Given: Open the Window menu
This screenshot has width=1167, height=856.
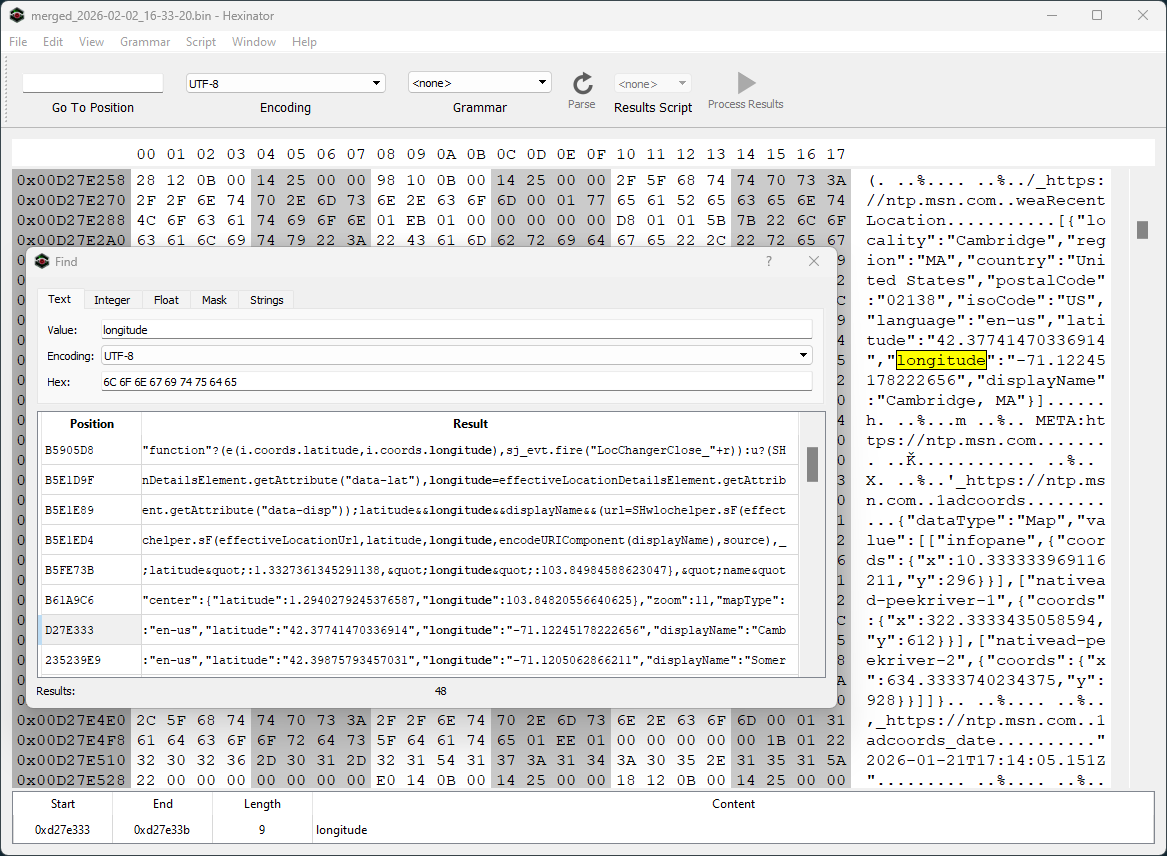Looking at the screenshot, I should click(x=254, y=42).
